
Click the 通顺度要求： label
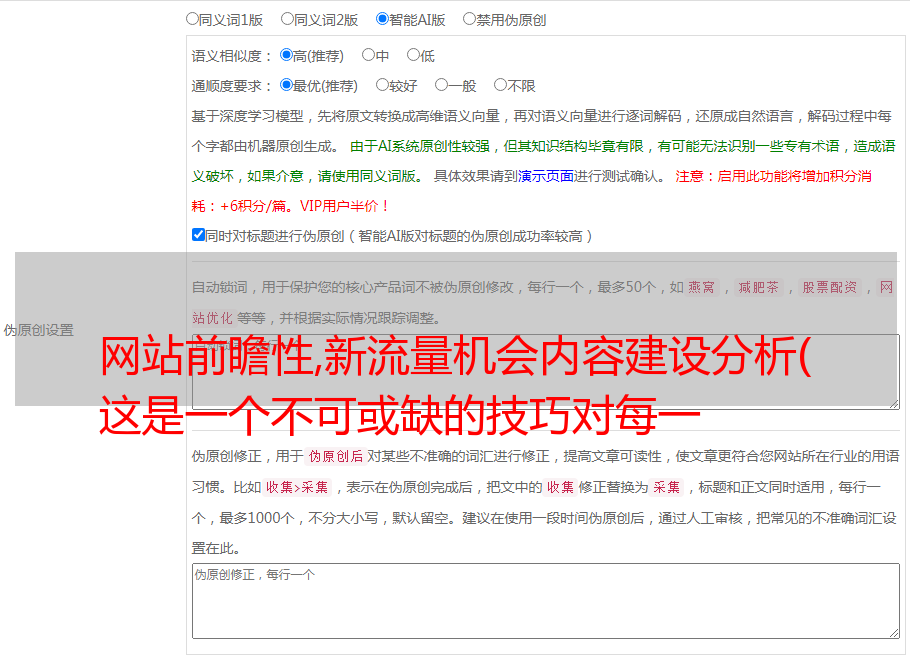[232, 86]
